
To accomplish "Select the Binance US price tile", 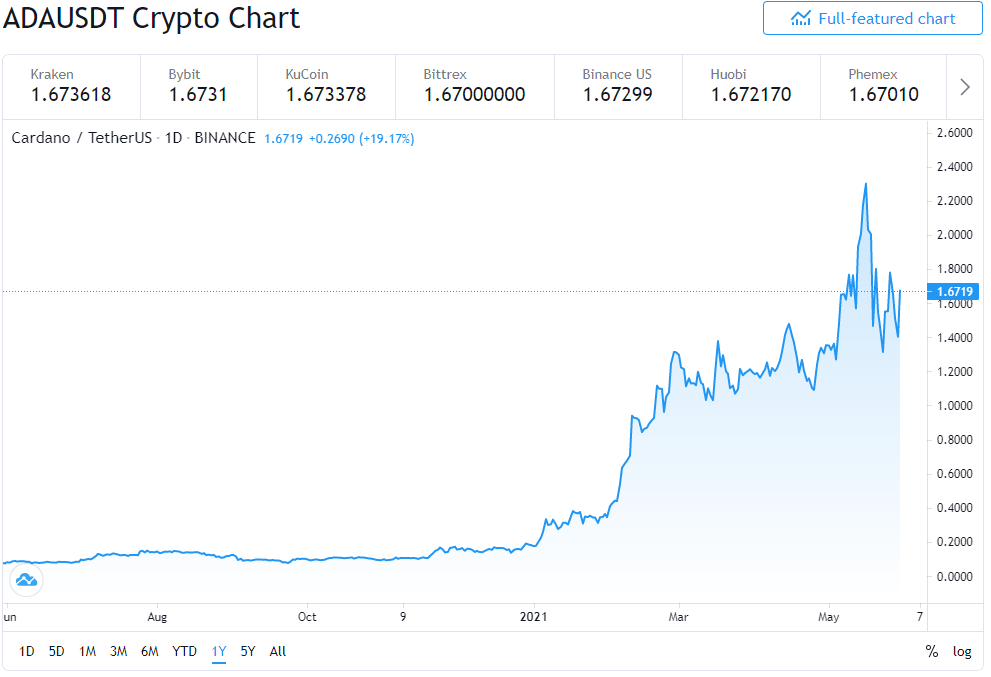I will (x=617, y=87).
